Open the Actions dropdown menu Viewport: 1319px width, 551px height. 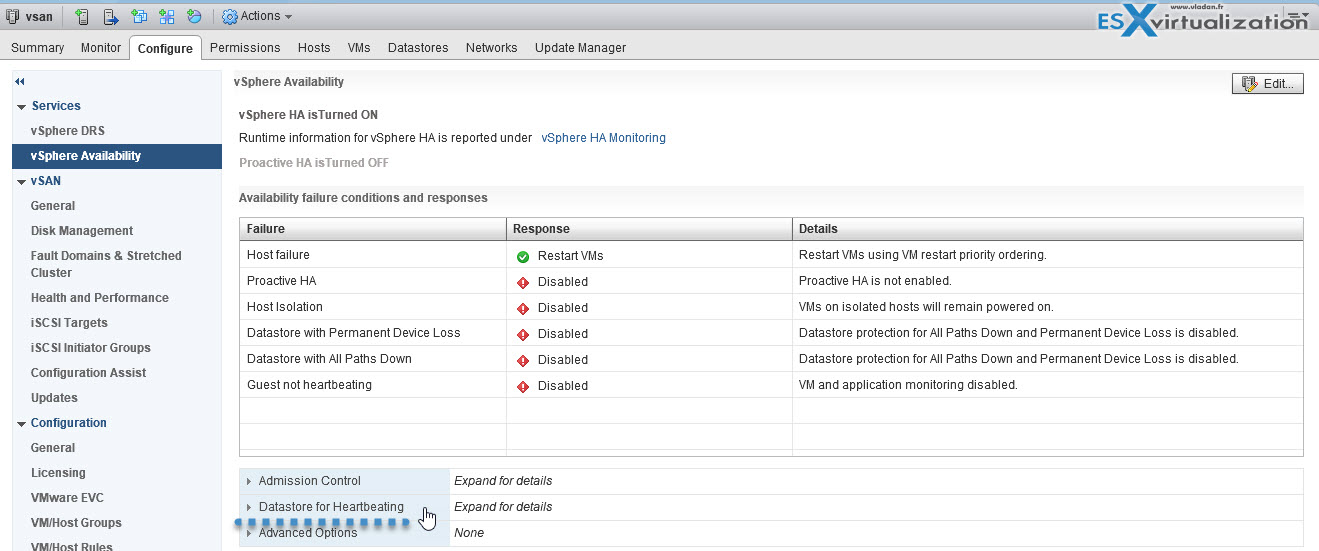[257, 16]
